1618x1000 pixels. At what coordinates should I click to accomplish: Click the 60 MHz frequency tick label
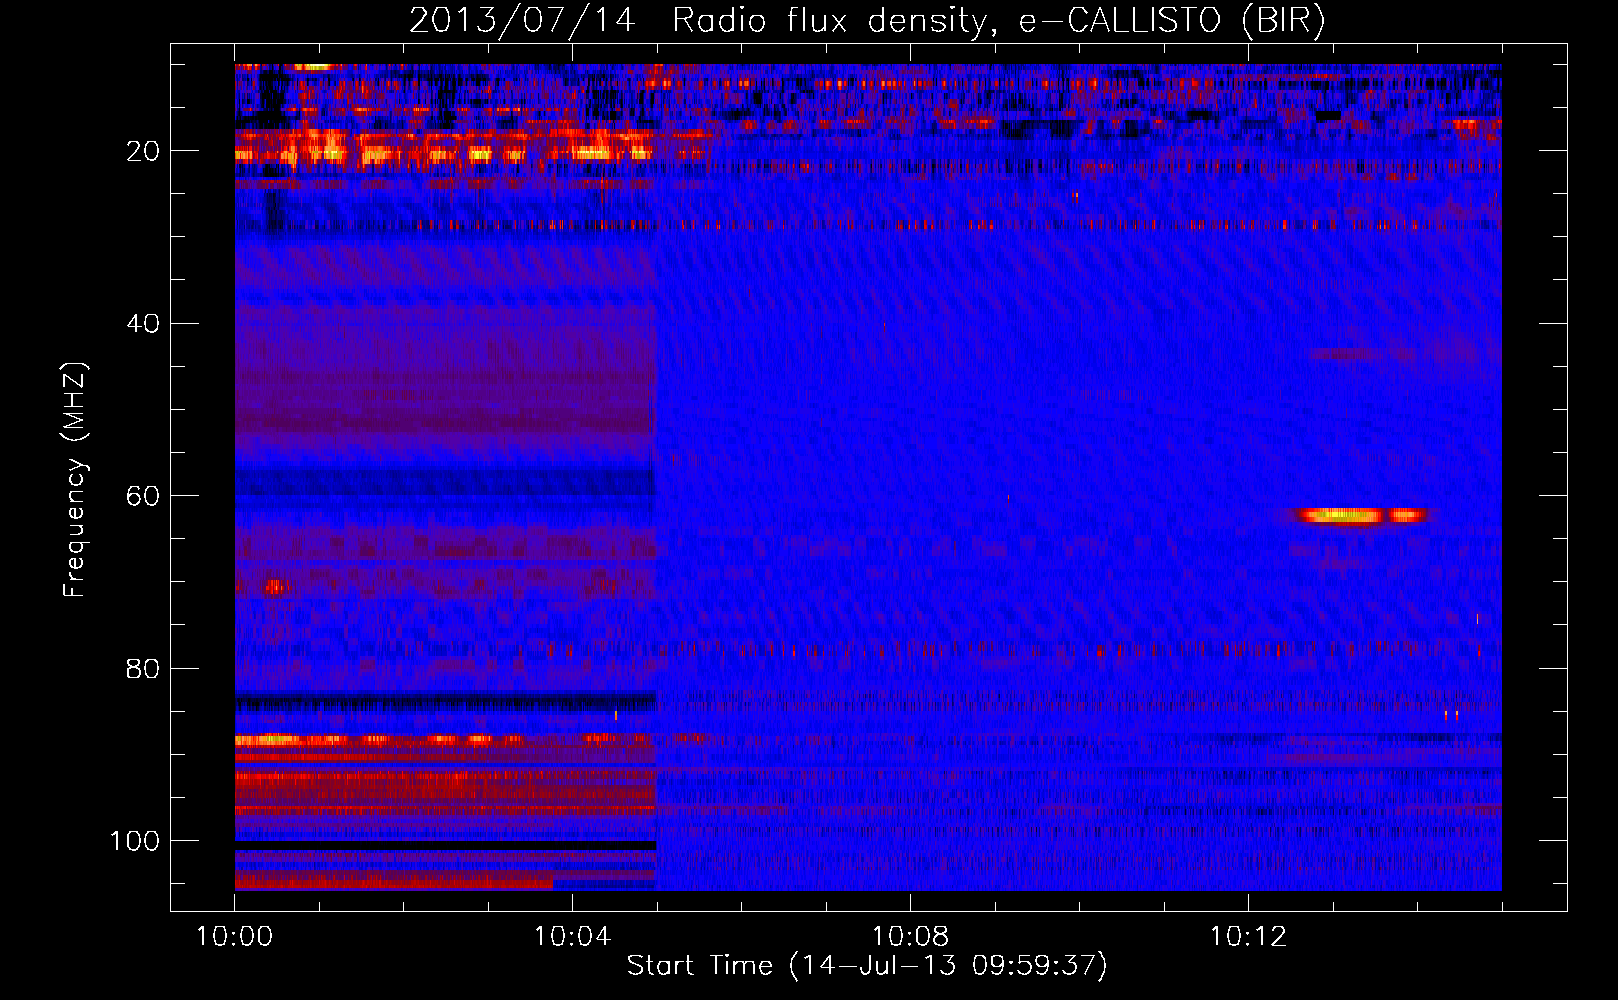pyautogui.click(x=143, y=496)
